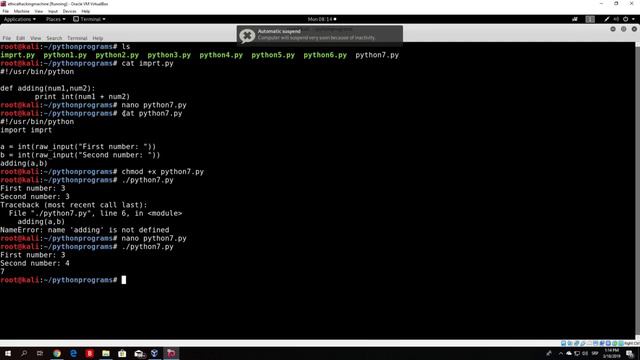Click the terminal vertical scrollbar
This screenshot has width=640, height=360.
tap(637, 192)
